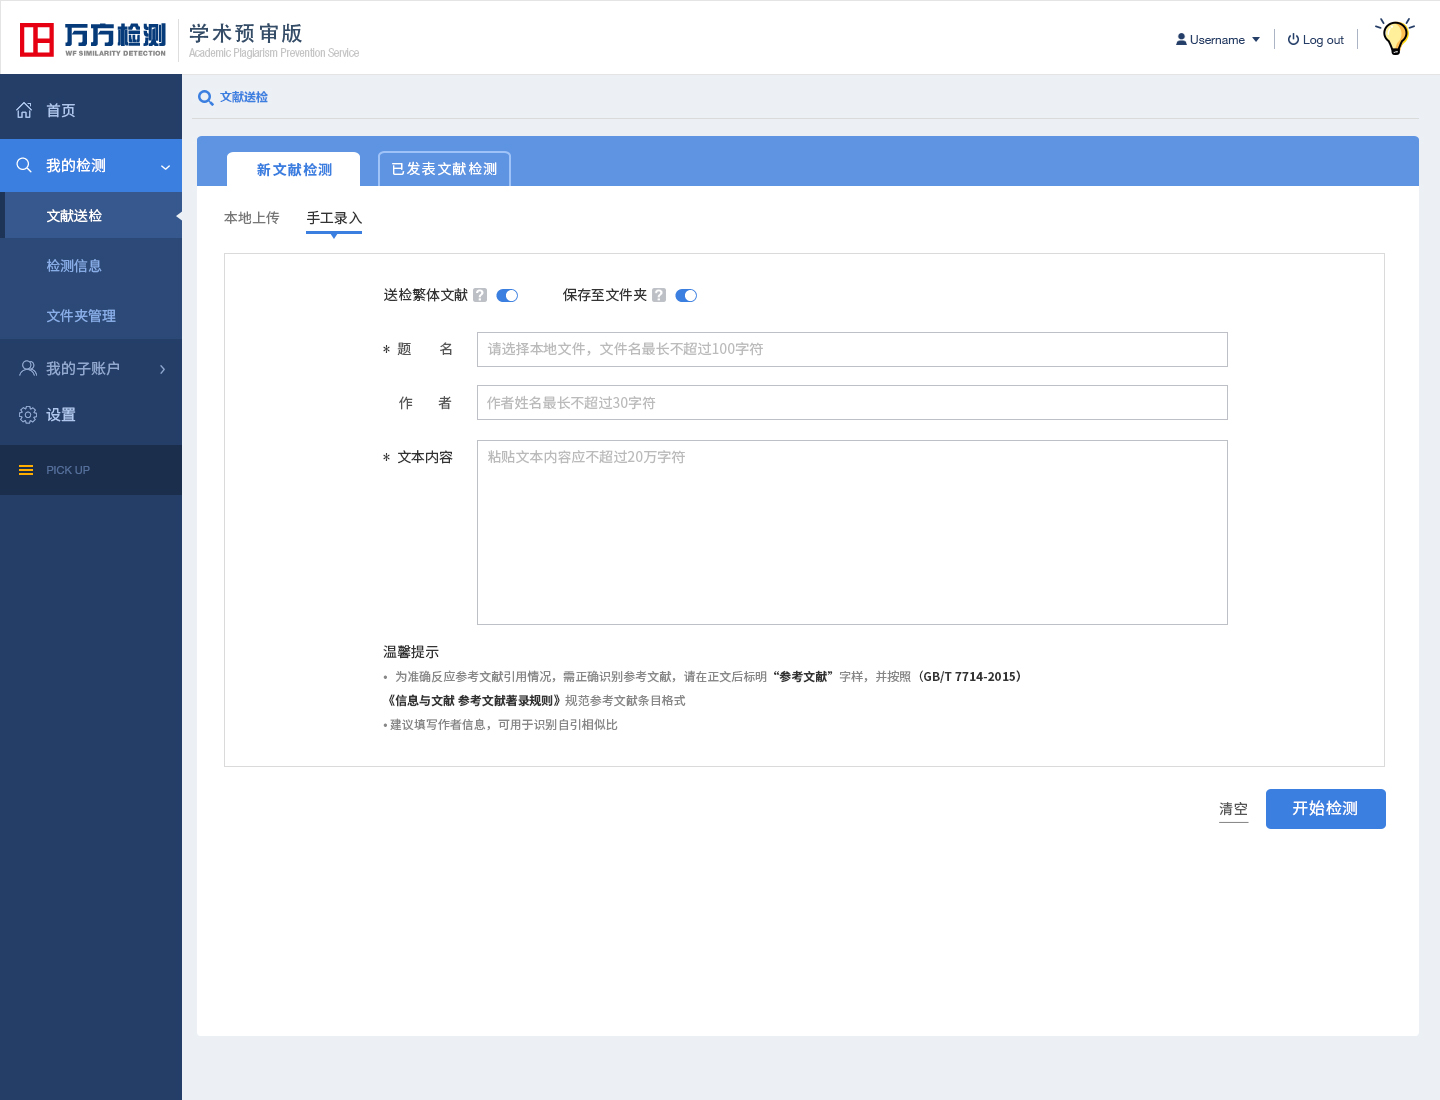1440x1100 pixels.
Task: Click the help icon beside 保存至文件夹
Action: click(x=659, y=295)
